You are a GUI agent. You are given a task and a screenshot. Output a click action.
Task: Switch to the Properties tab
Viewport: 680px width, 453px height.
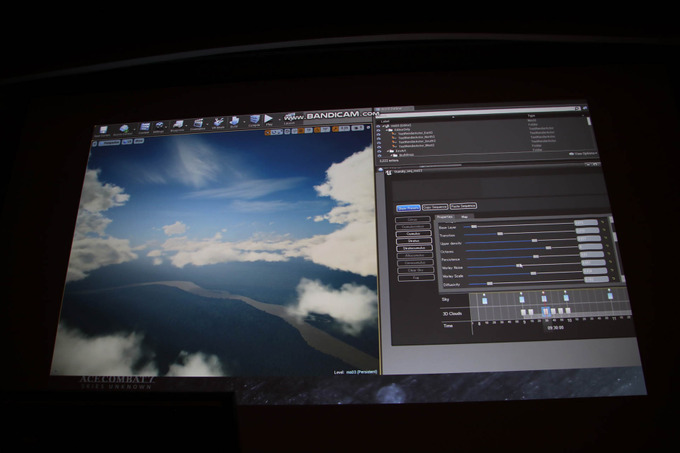tap(445, 217)
